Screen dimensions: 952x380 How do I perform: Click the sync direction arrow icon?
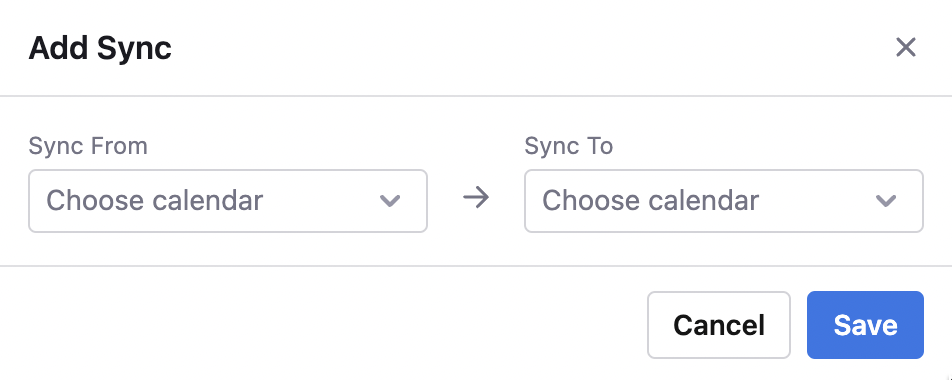click(x=476, y=198)
